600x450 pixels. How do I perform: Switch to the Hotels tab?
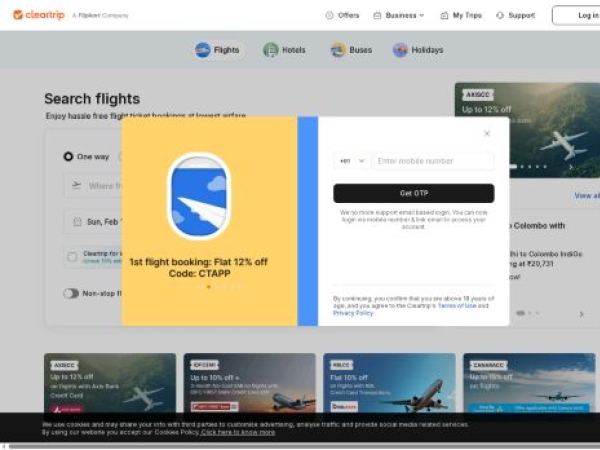point(284,50)
